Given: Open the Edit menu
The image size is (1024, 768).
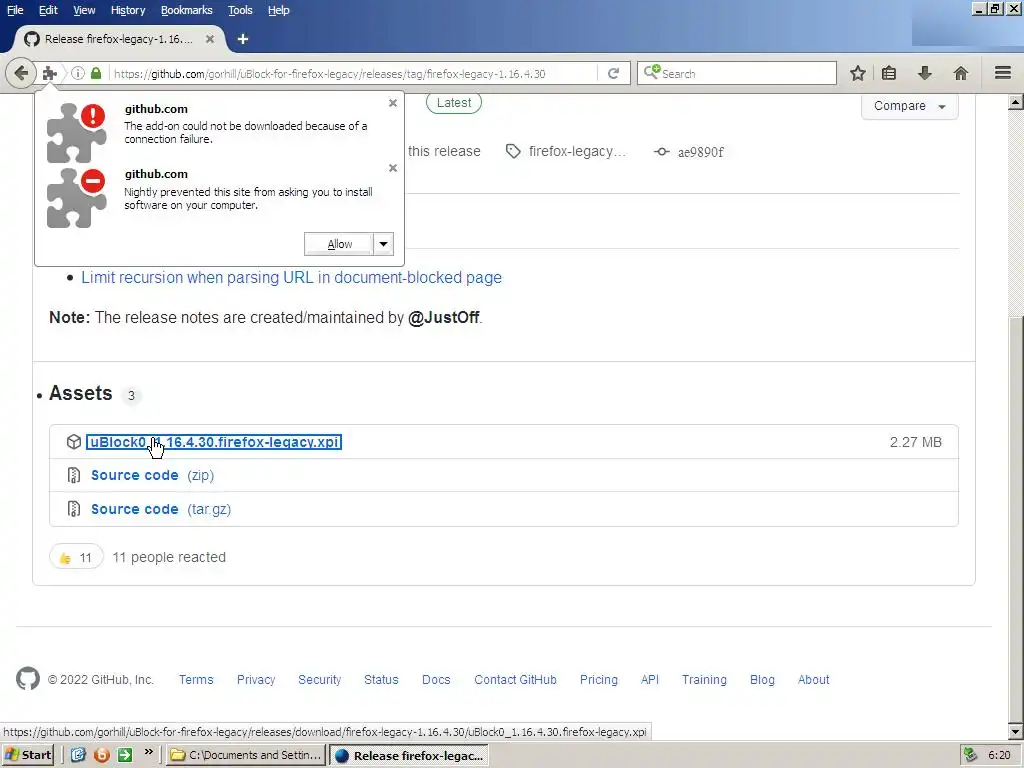Looking at the screenshot, I should point(48,10).
